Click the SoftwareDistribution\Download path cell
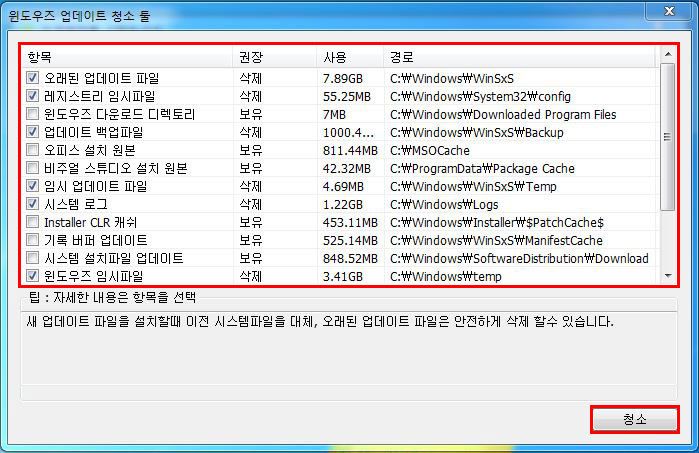 tap(519, 259)
